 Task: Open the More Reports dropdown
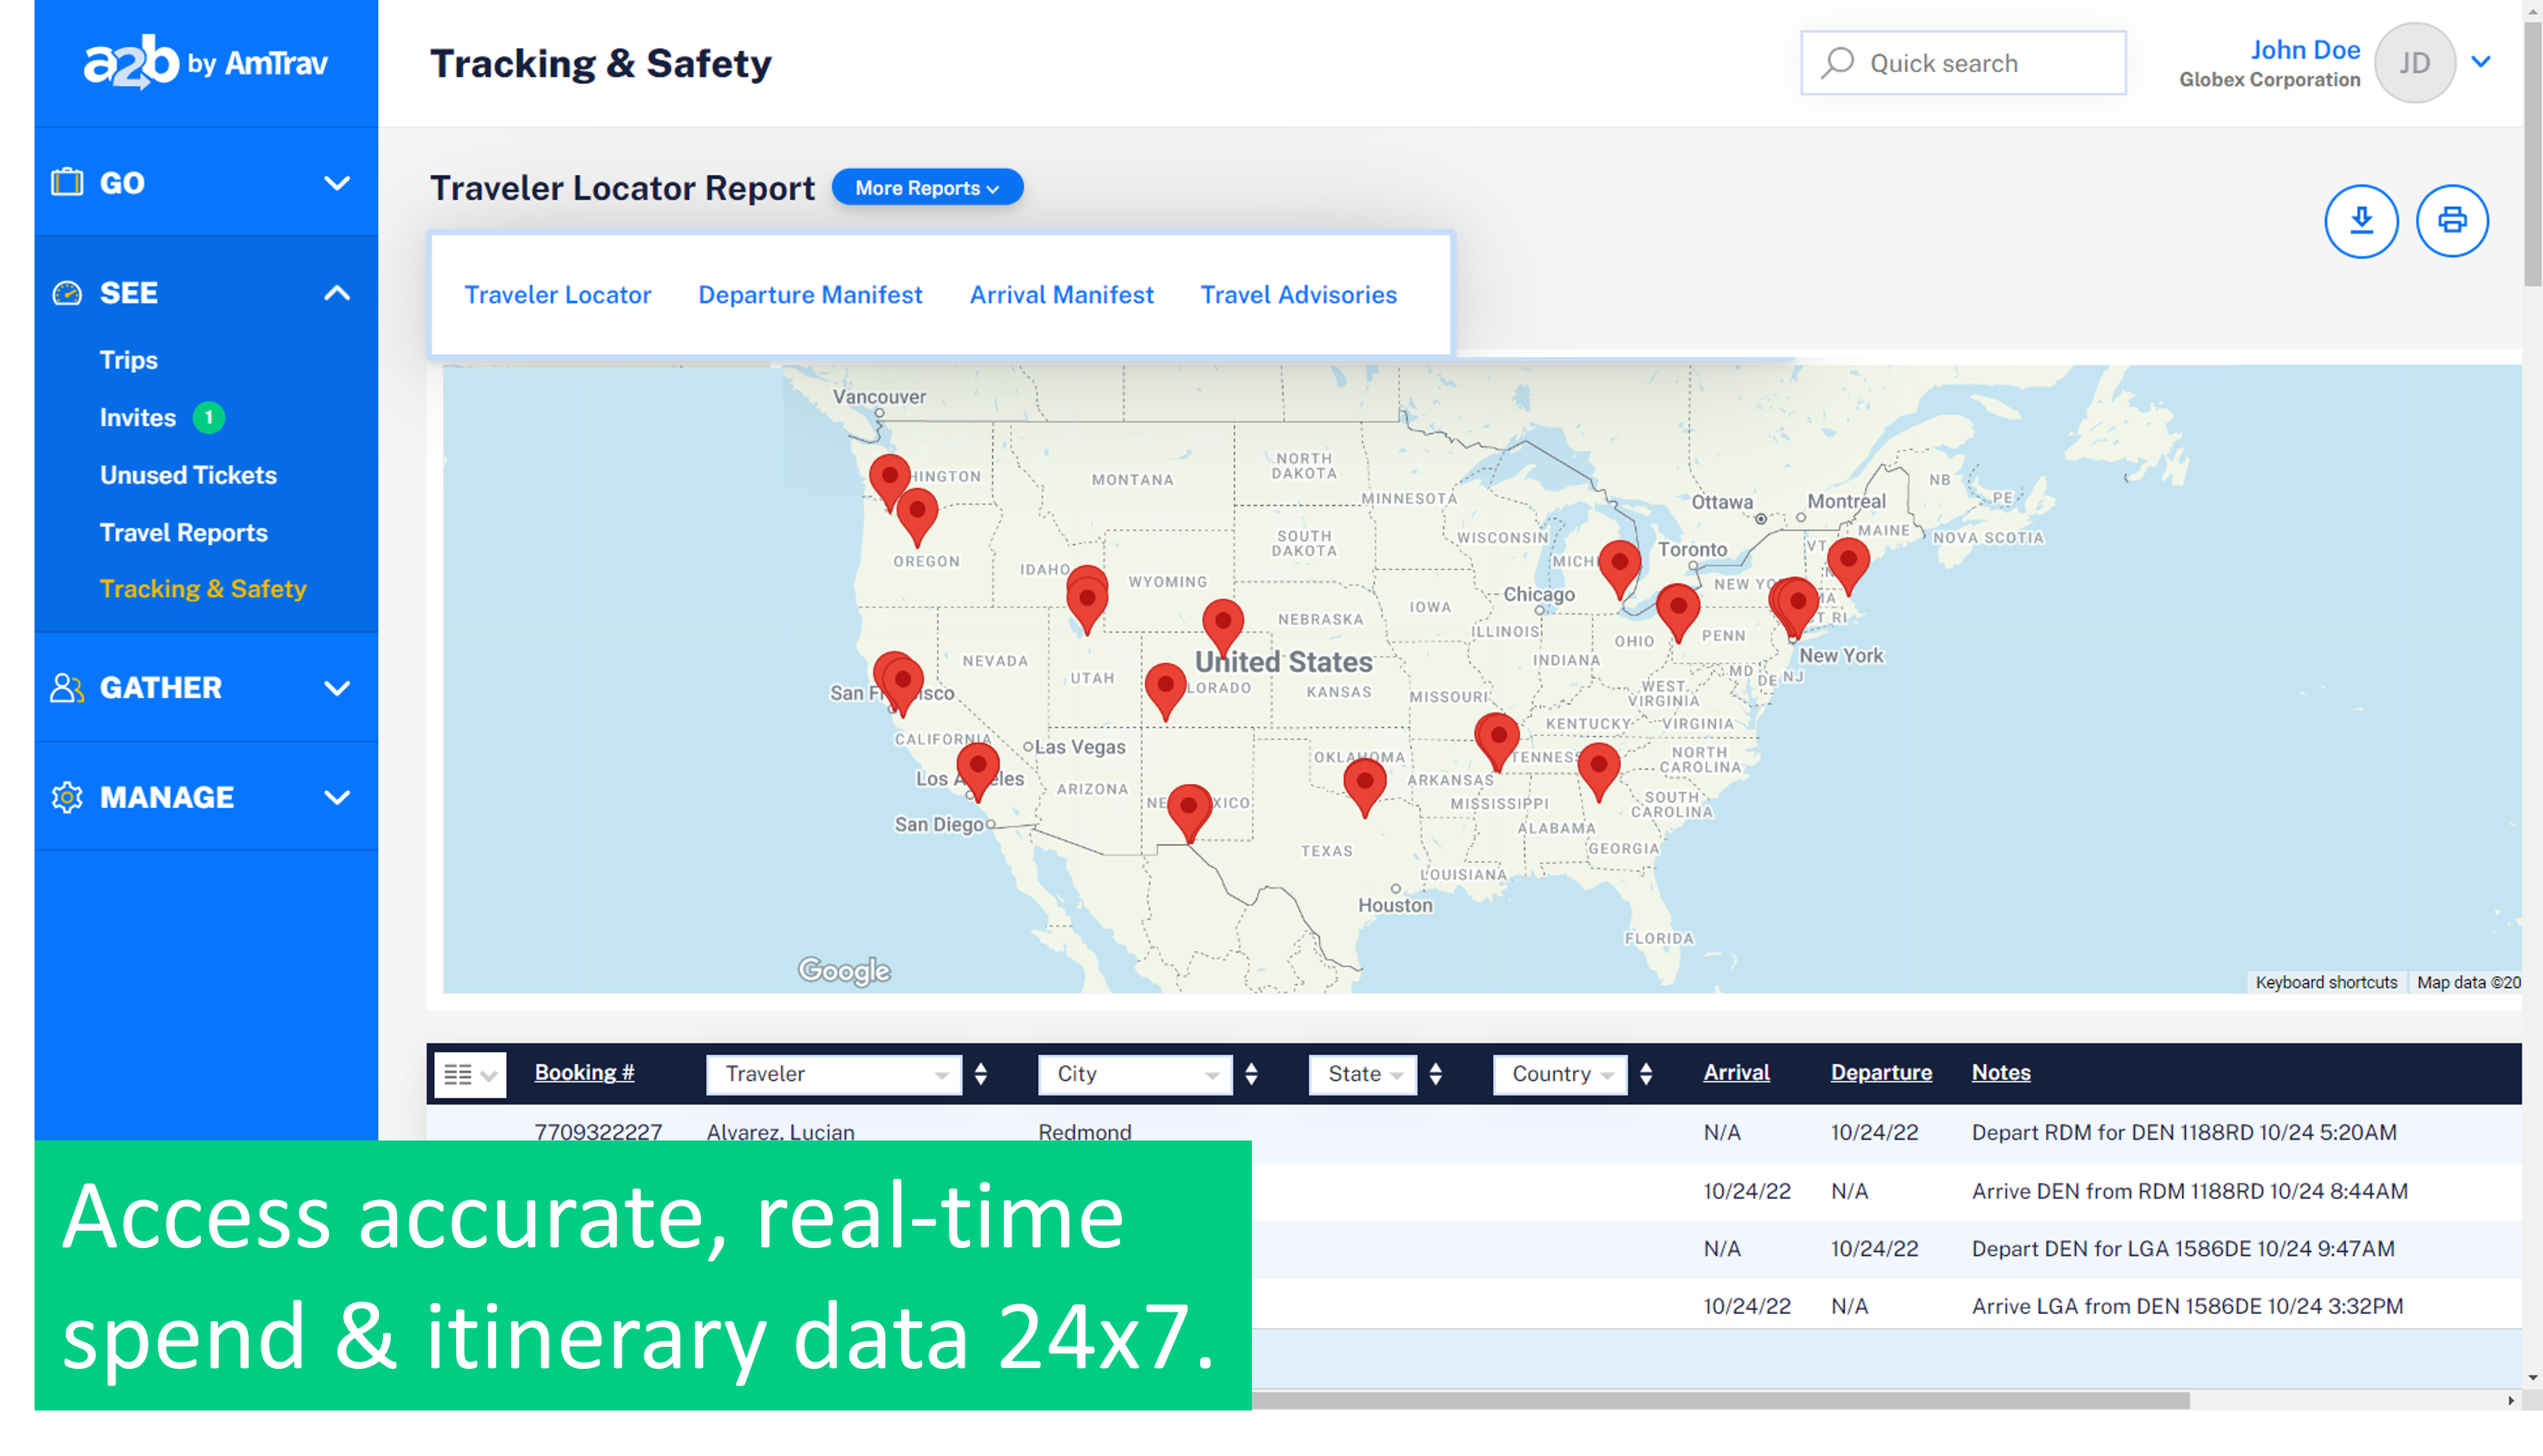tap(925, 188)
